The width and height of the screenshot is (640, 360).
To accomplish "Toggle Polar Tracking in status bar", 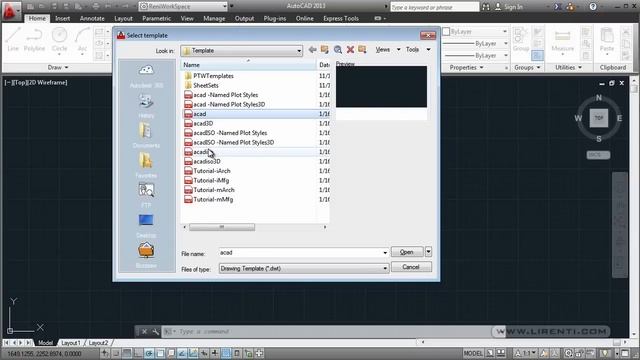I will point(149,353).
